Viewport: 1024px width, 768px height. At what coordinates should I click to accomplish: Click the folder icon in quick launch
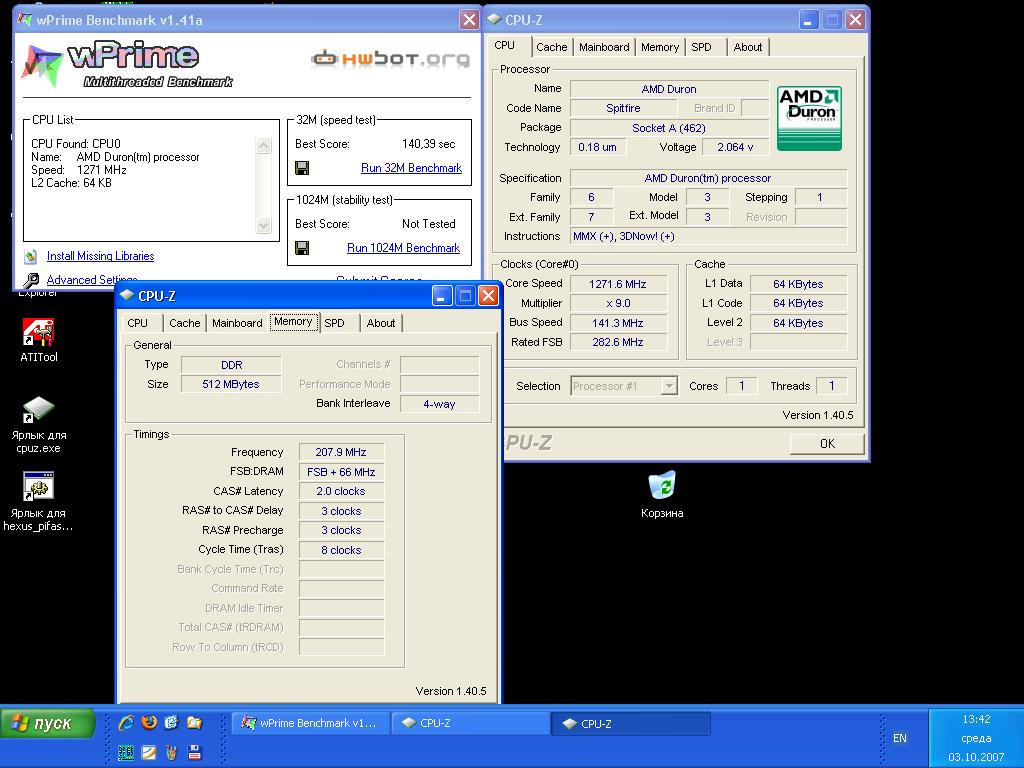(x=194, y=722)
